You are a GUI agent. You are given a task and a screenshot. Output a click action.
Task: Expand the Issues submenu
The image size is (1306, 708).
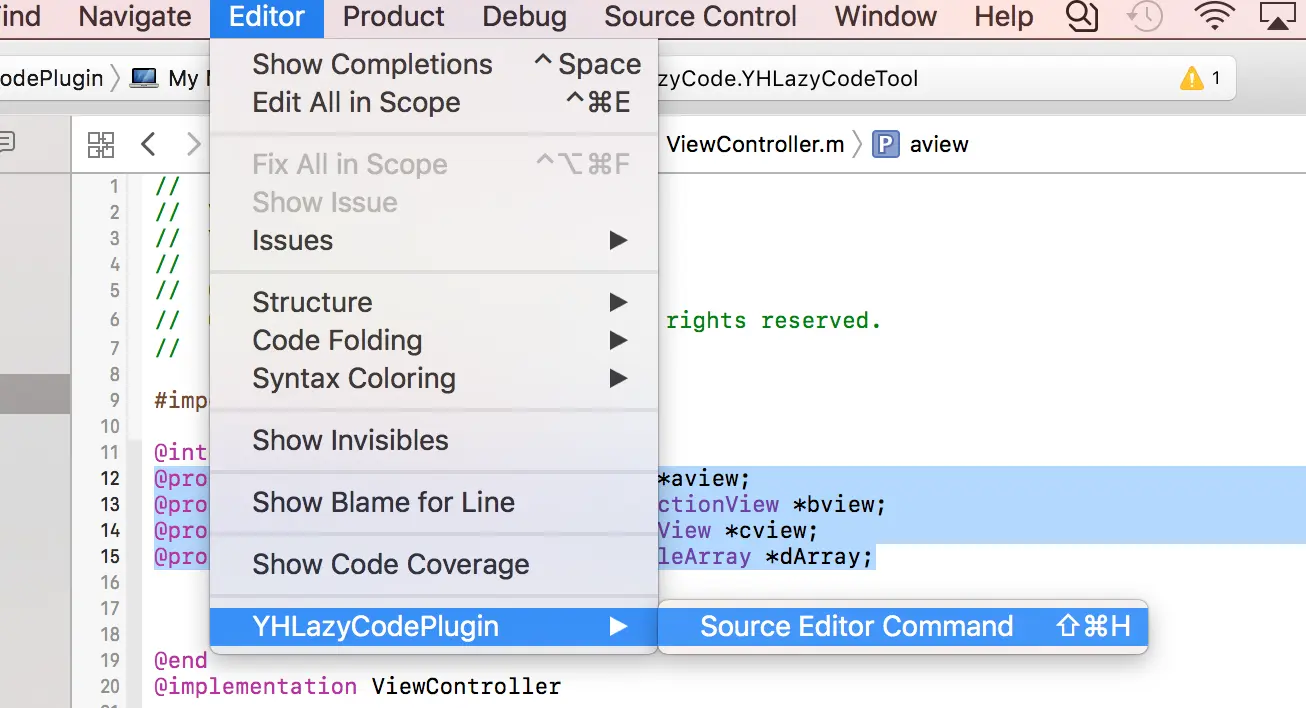[434, 240]
